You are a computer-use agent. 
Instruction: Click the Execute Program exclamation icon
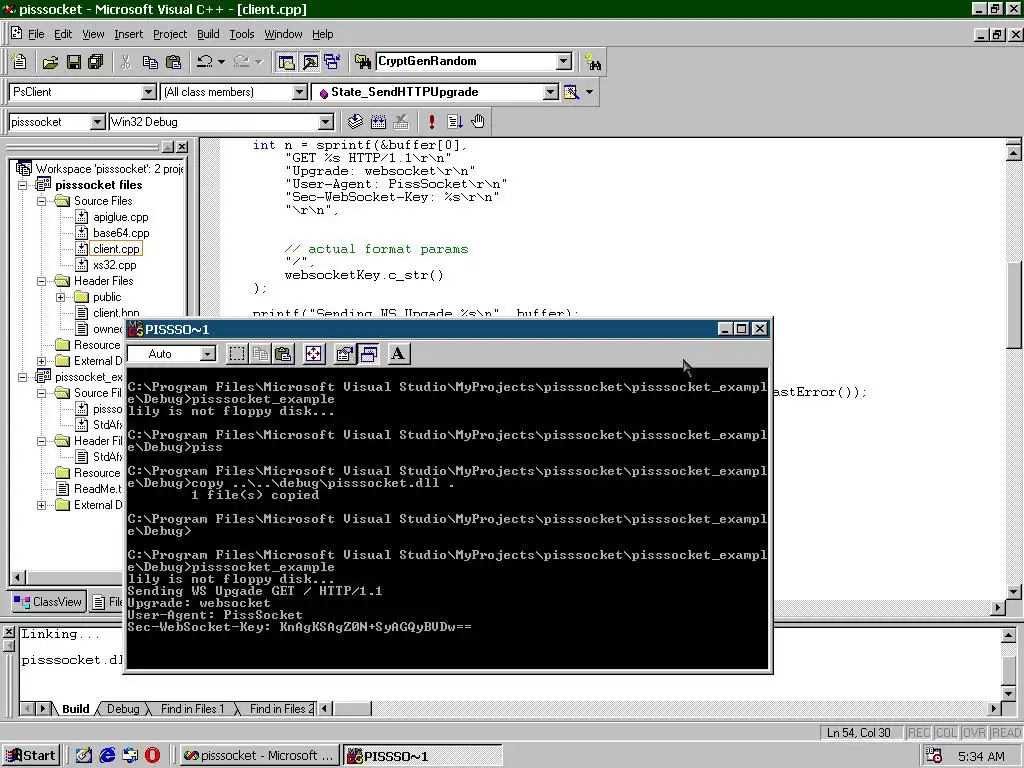[432, 121]
